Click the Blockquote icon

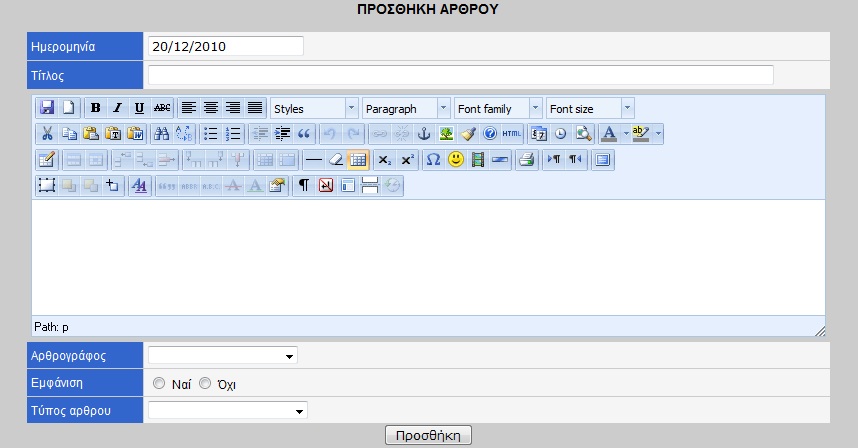[x=304, y=133]
